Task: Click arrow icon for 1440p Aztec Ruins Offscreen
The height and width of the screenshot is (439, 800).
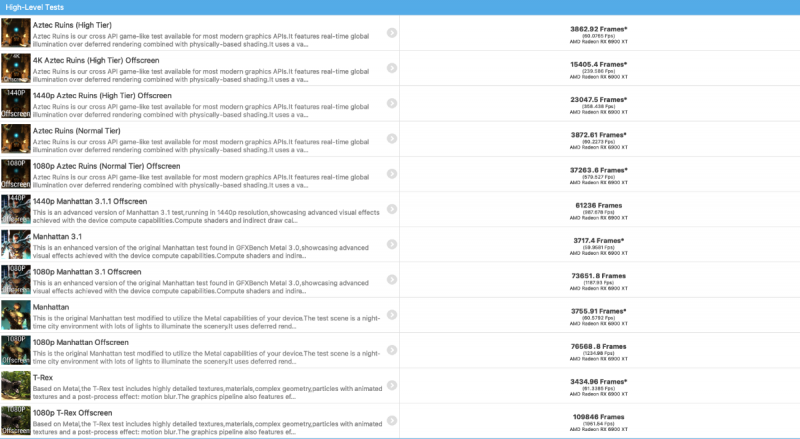Action: tap(392, 103)
